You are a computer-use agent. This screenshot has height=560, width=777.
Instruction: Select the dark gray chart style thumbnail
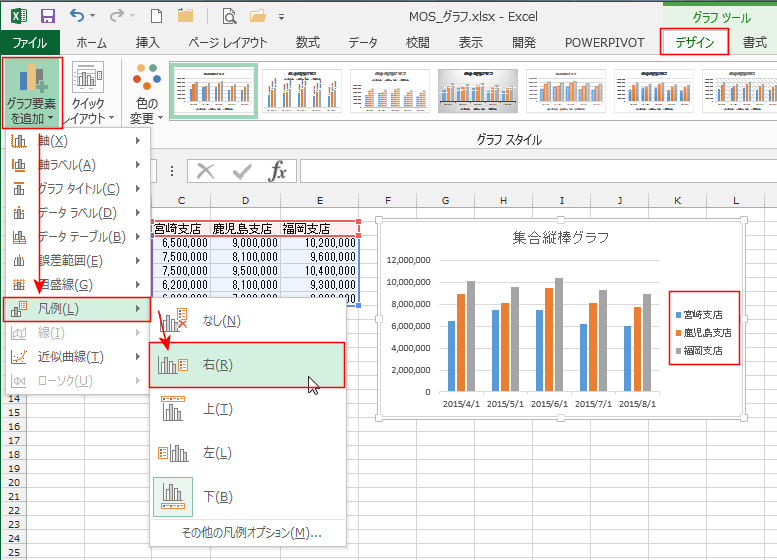click(x=478, y=93)
